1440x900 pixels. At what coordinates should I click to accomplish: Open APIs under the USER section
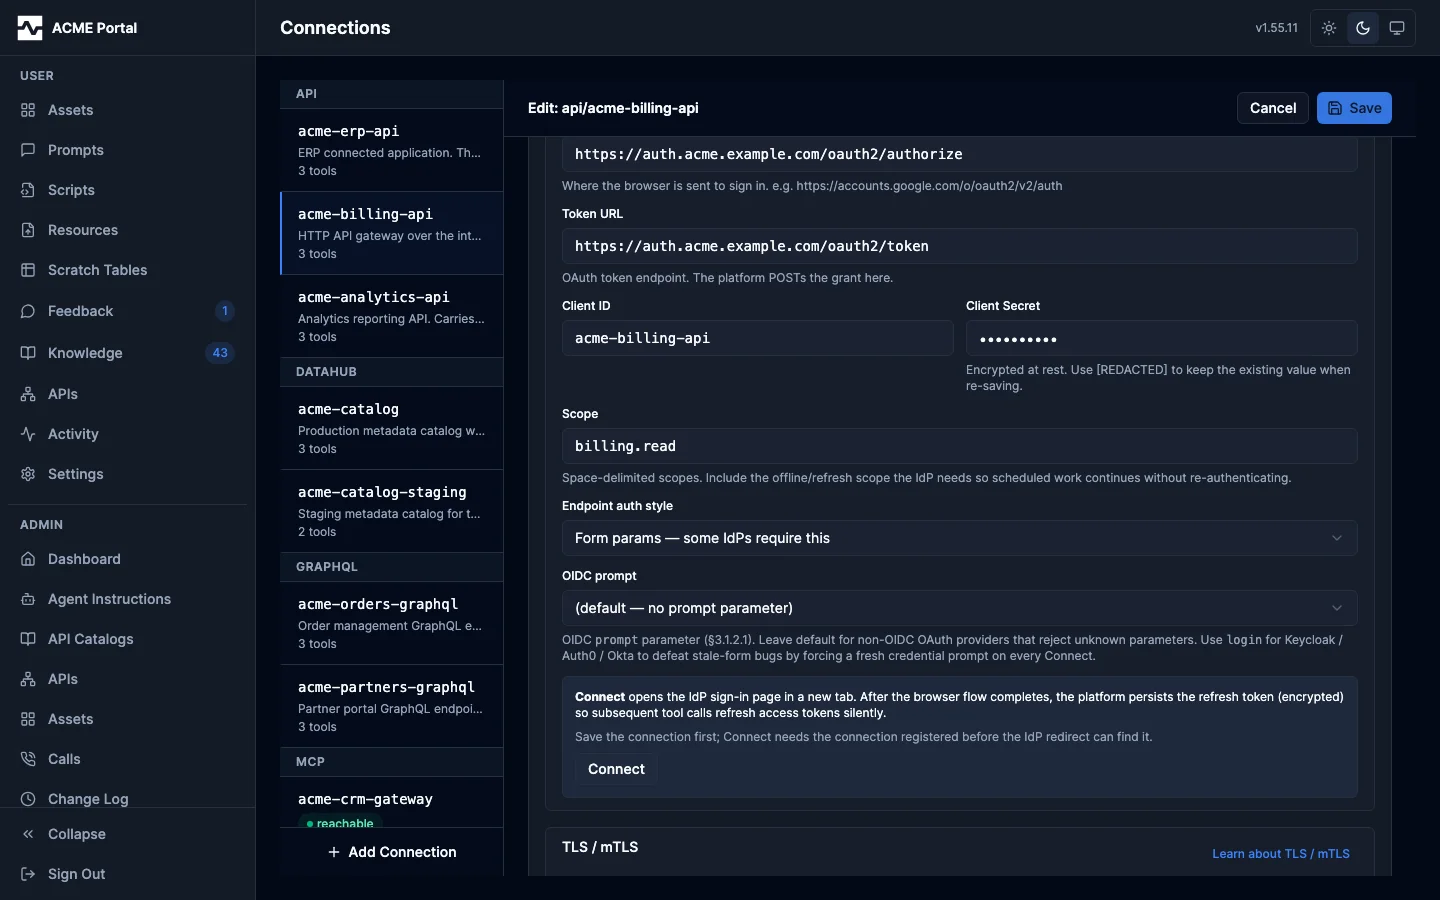[127, 394]
